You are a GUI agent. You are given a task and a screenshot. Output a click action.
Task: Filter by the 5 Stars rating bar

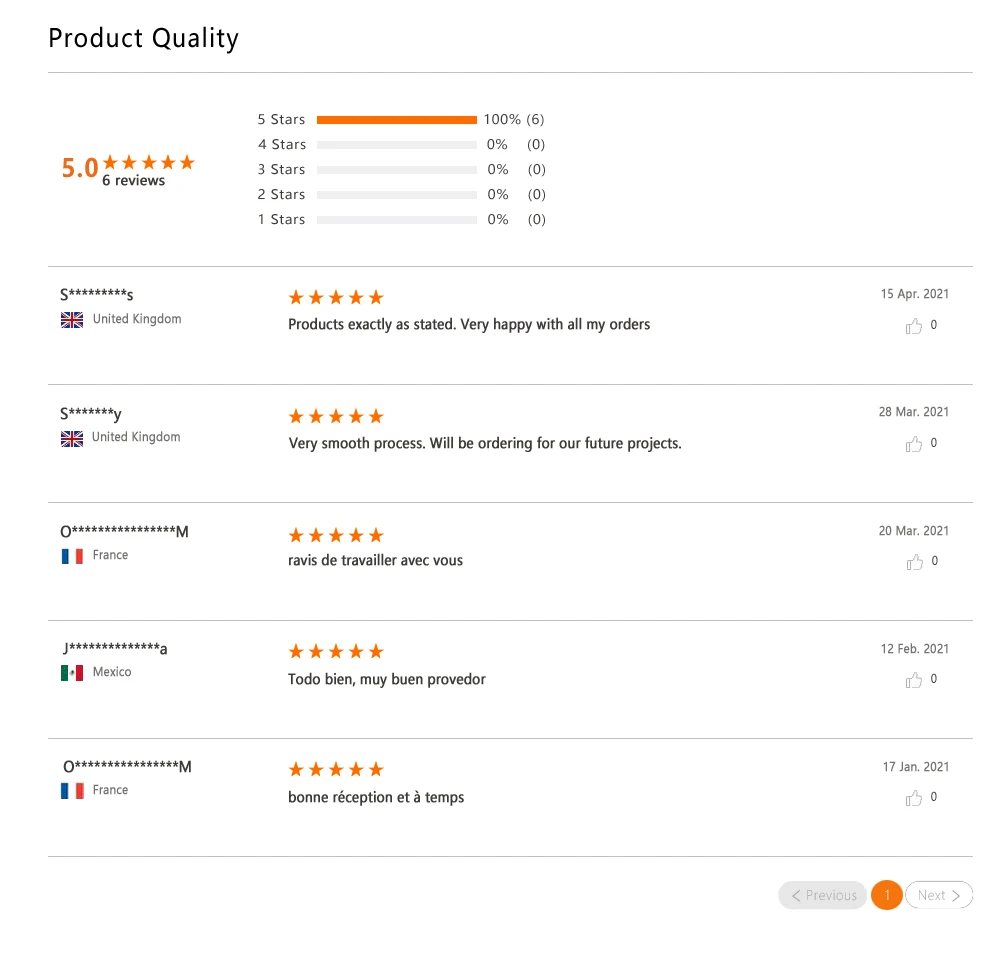tap(396, 120)
